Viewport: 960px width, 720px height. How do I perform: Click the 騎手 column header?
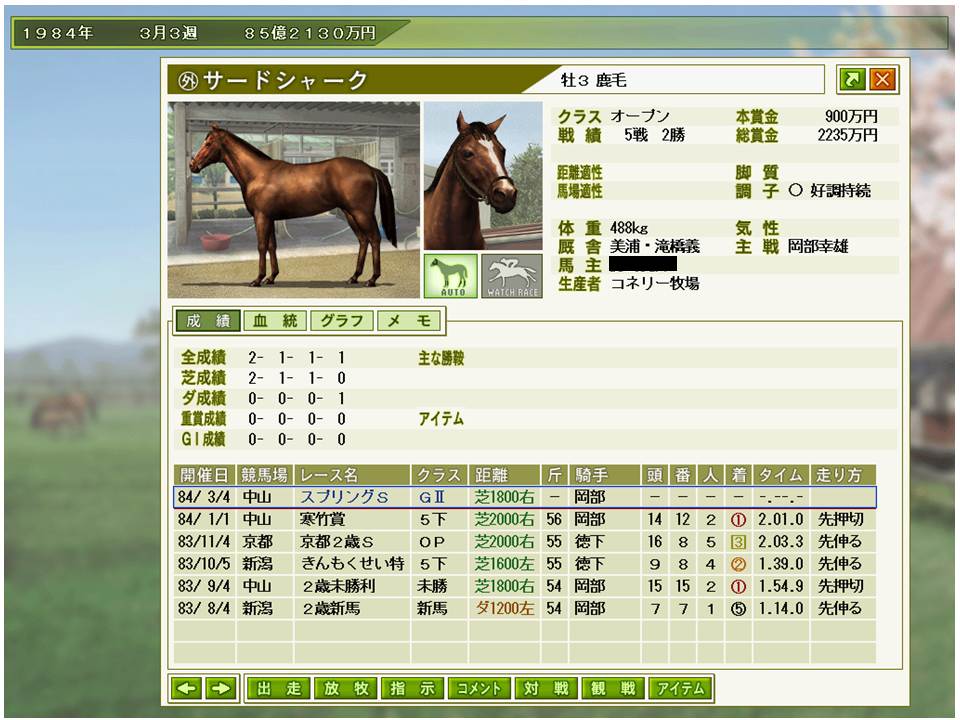click(x=605, y=475)
